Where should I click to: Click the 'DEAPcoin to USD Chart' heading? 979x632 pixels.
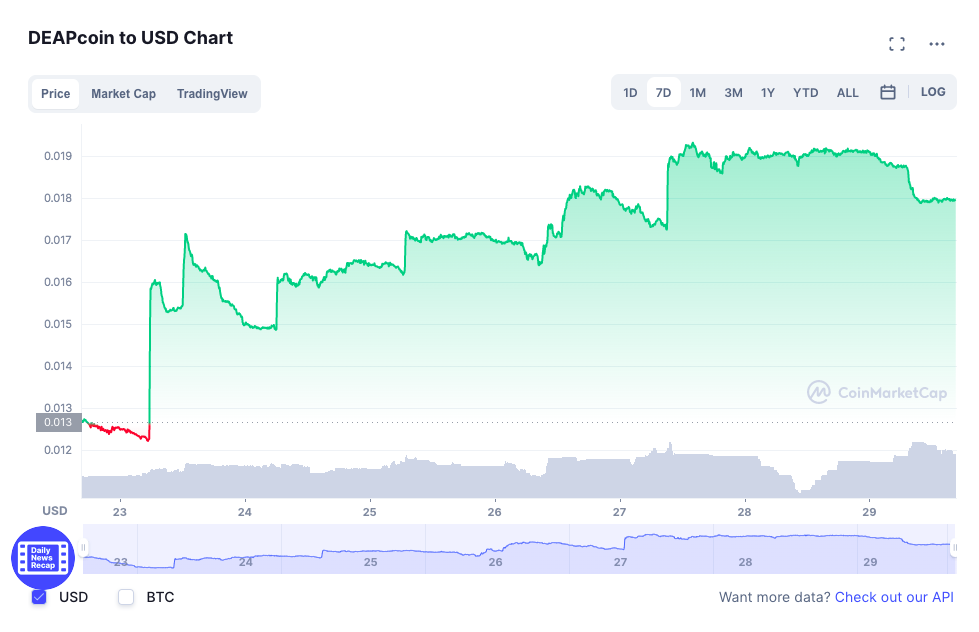click(x=130, y=38)
